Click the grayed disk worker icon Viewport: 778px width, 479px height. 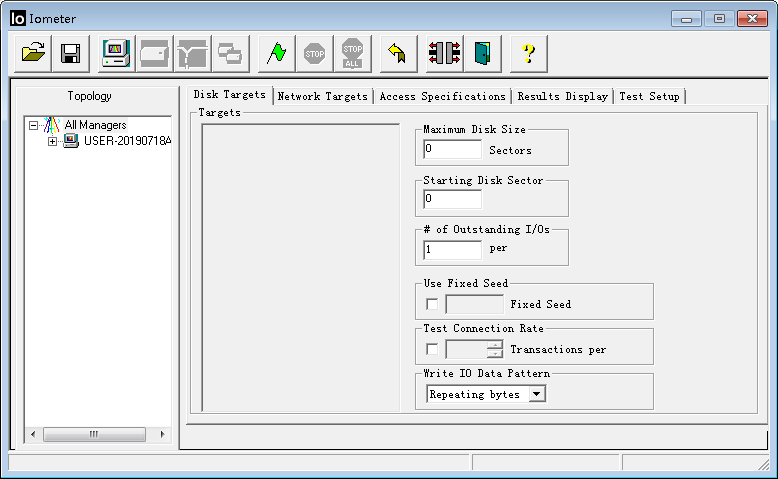coord(154,53)
